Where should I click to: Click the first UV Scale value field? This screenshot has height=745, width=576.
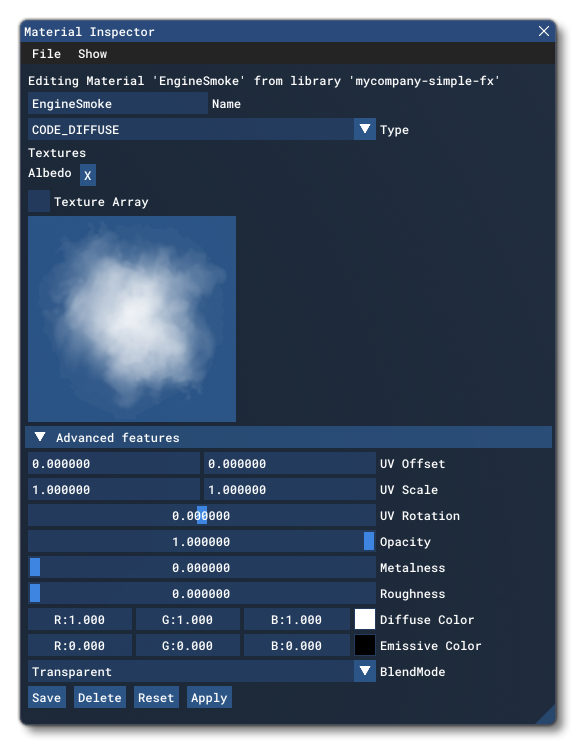click(x=114, y=489)
